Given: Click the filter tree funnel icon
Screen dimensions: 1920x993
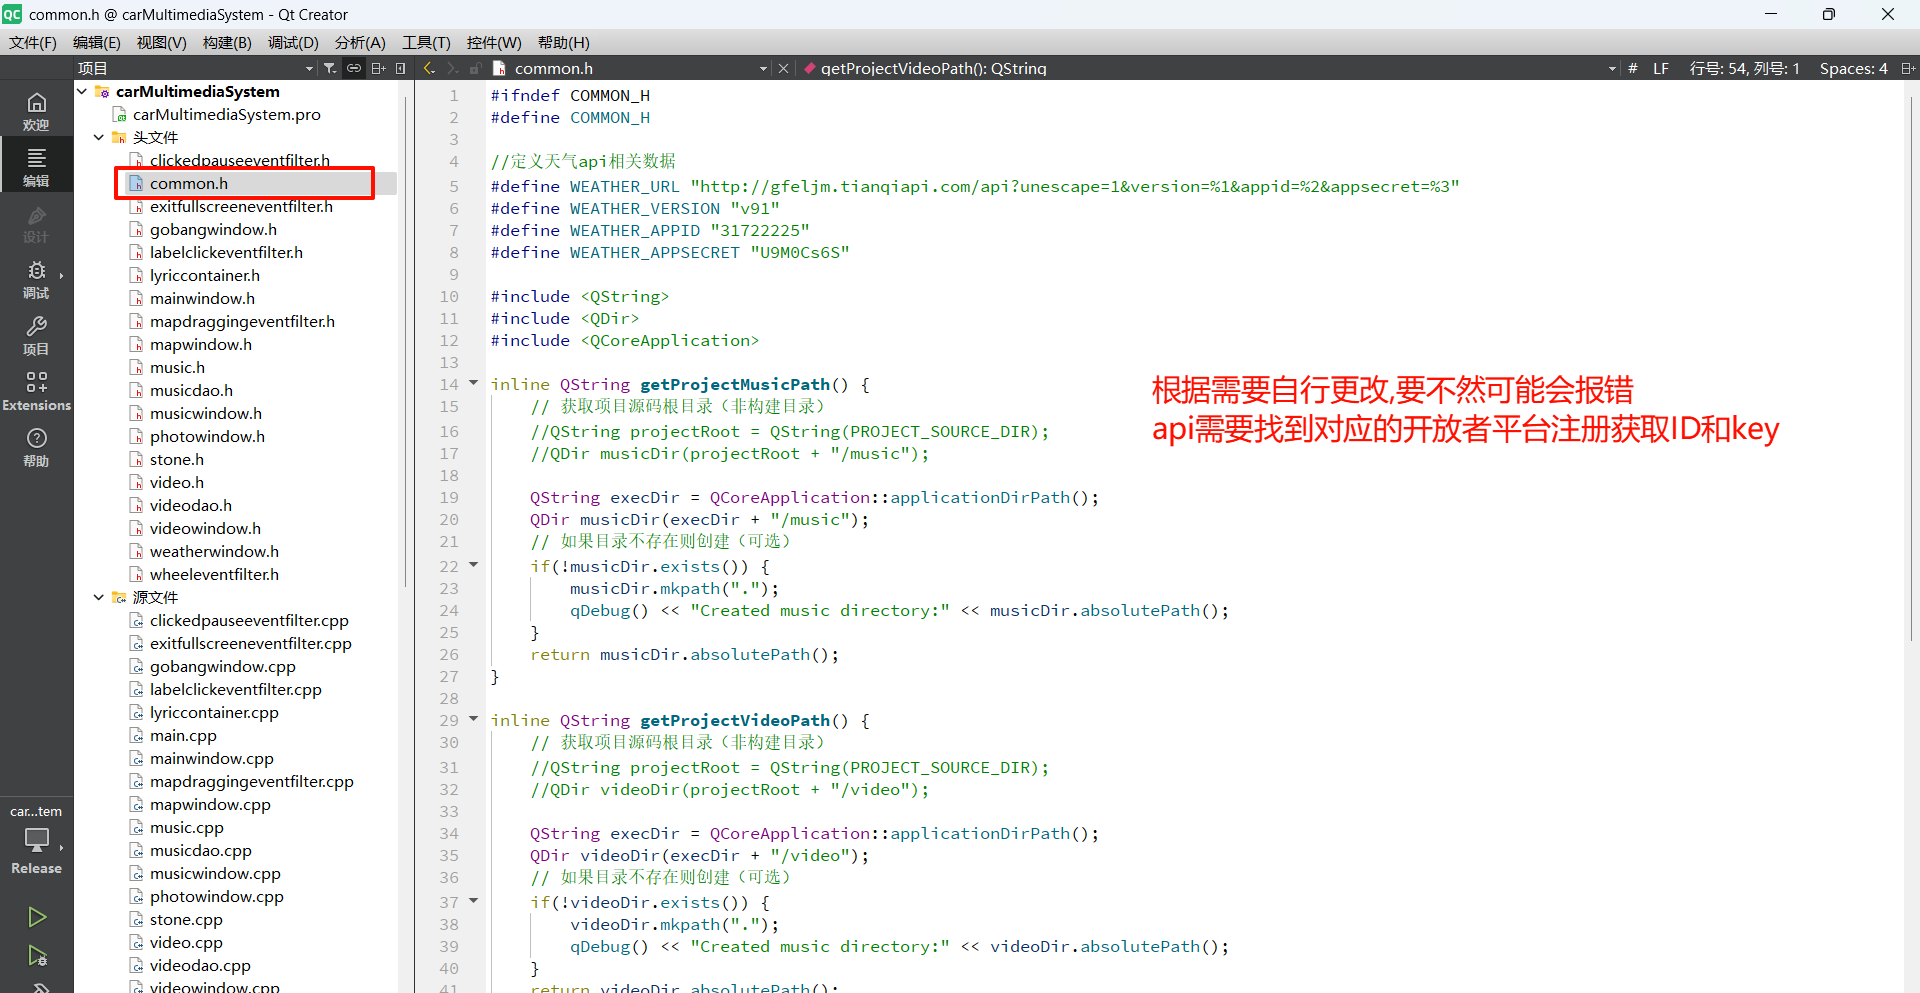Looking at the screenshot, I should [x=330, y=68].
